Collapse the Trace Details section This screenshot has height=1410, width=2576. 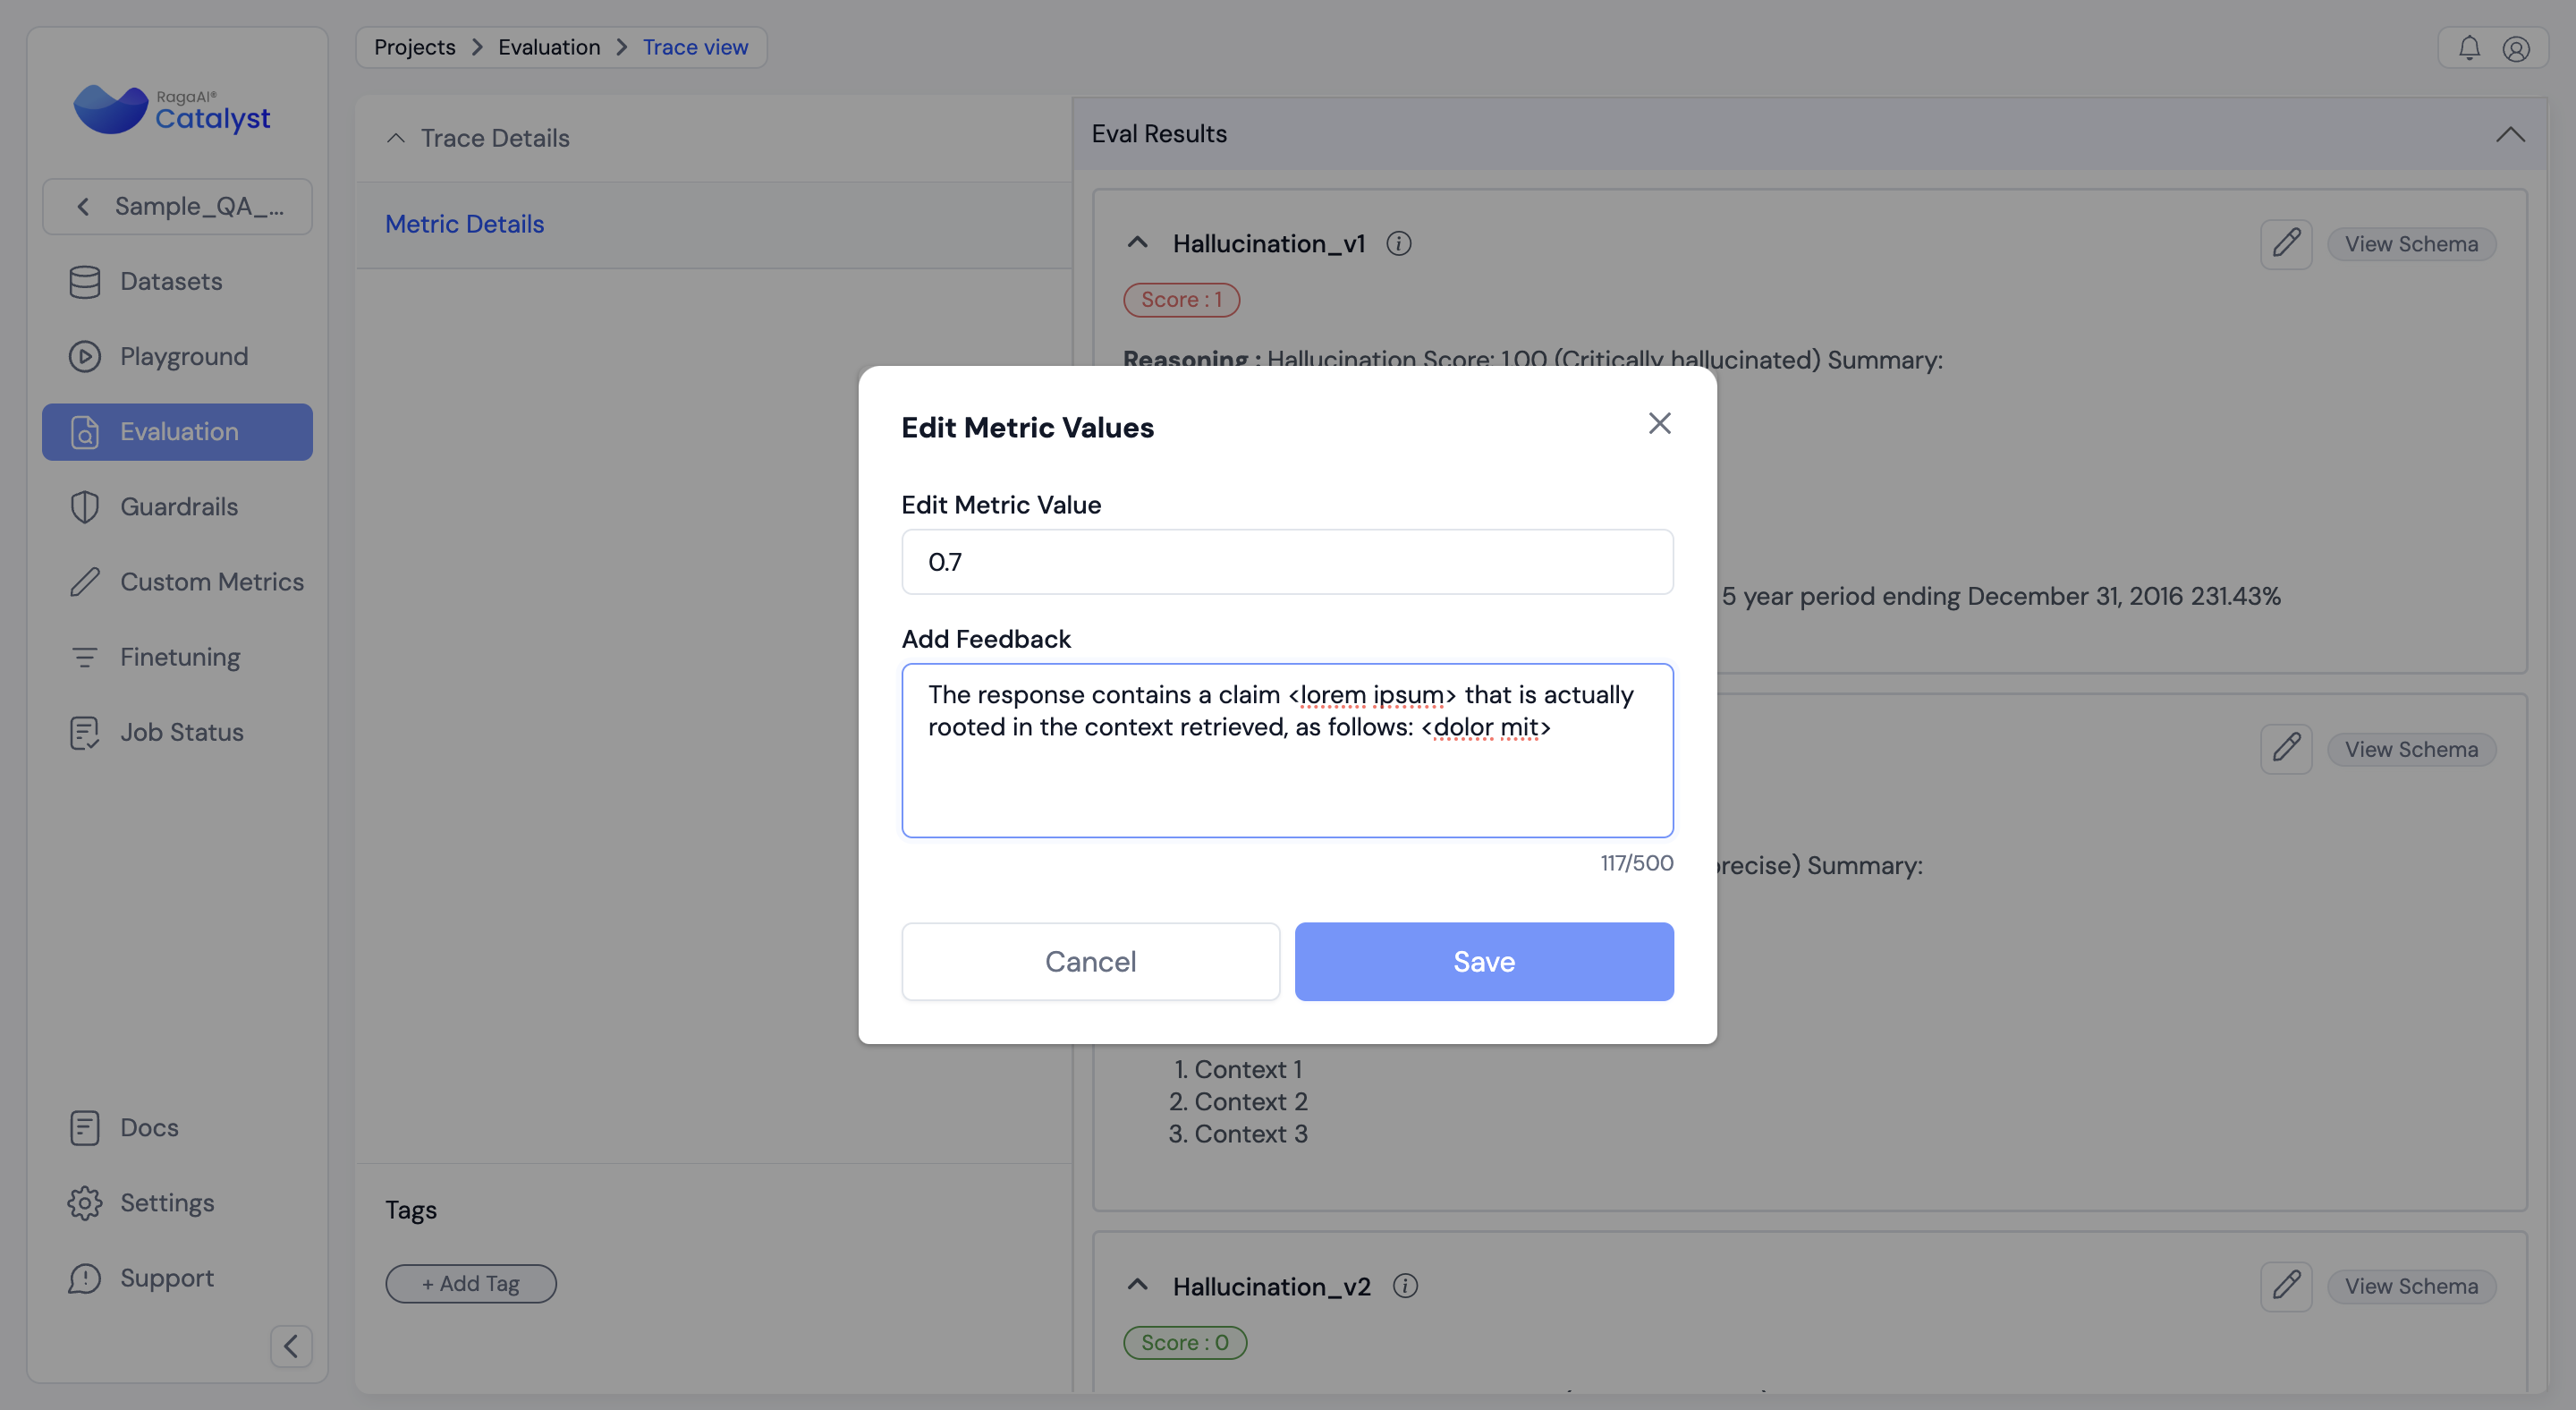tap(396, 138)
